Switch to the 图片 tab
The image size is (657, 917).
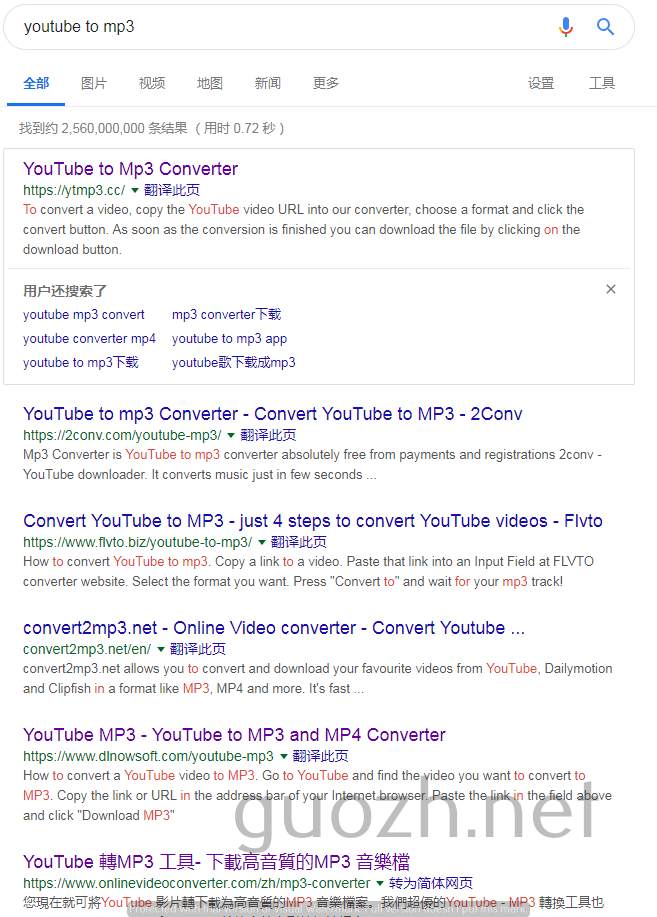(94, 84)
